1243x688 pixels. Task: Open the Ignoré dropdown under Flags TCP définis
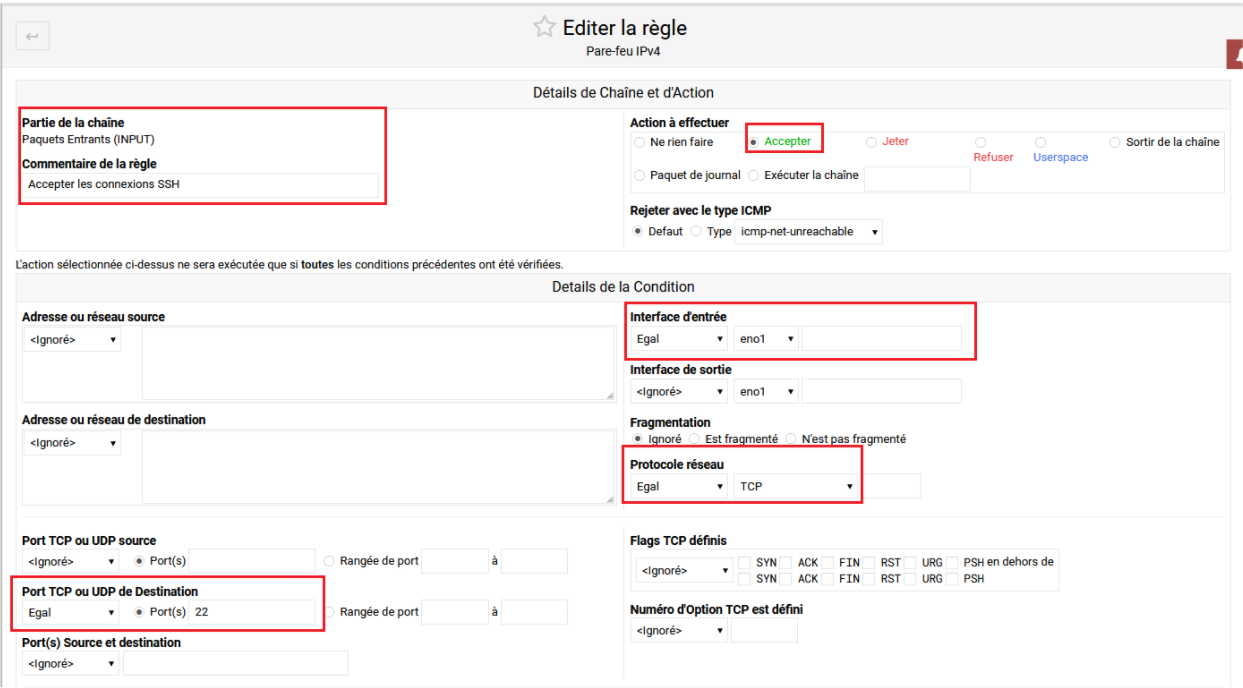(683, 569)
